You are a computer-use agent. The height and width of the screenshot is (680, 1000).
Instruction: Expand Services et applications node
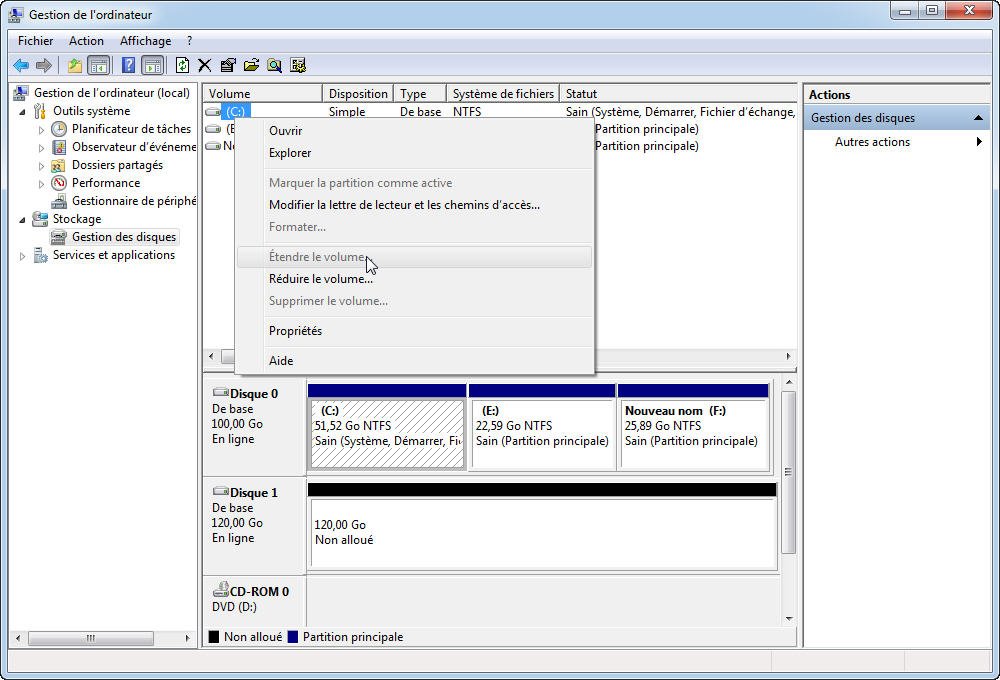coord(23,256)
